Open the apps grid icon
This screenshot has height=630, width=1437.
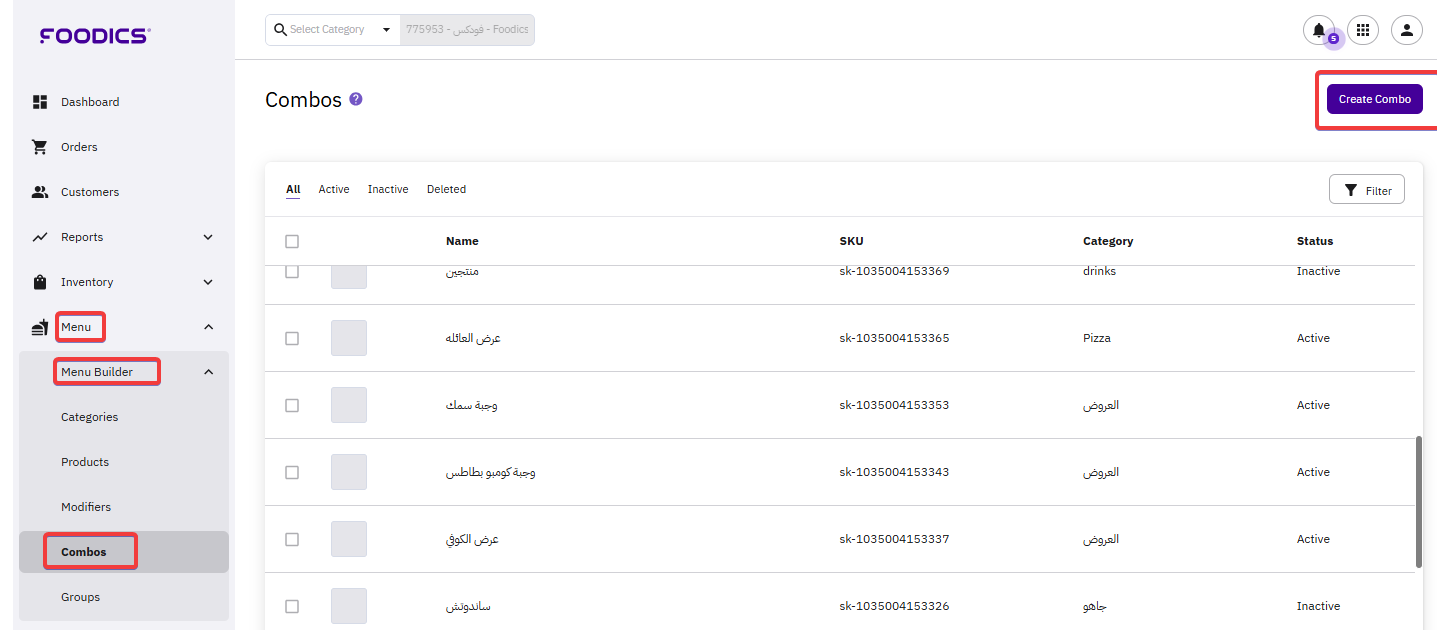click(x=1362, y=30)
